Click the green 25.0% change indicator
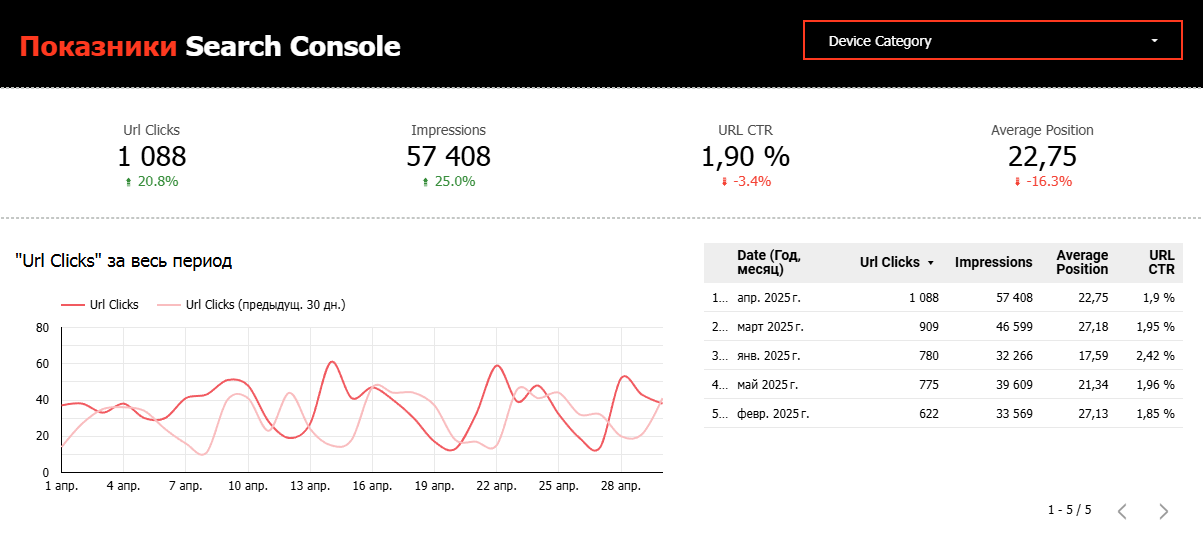 coord(448,181)
